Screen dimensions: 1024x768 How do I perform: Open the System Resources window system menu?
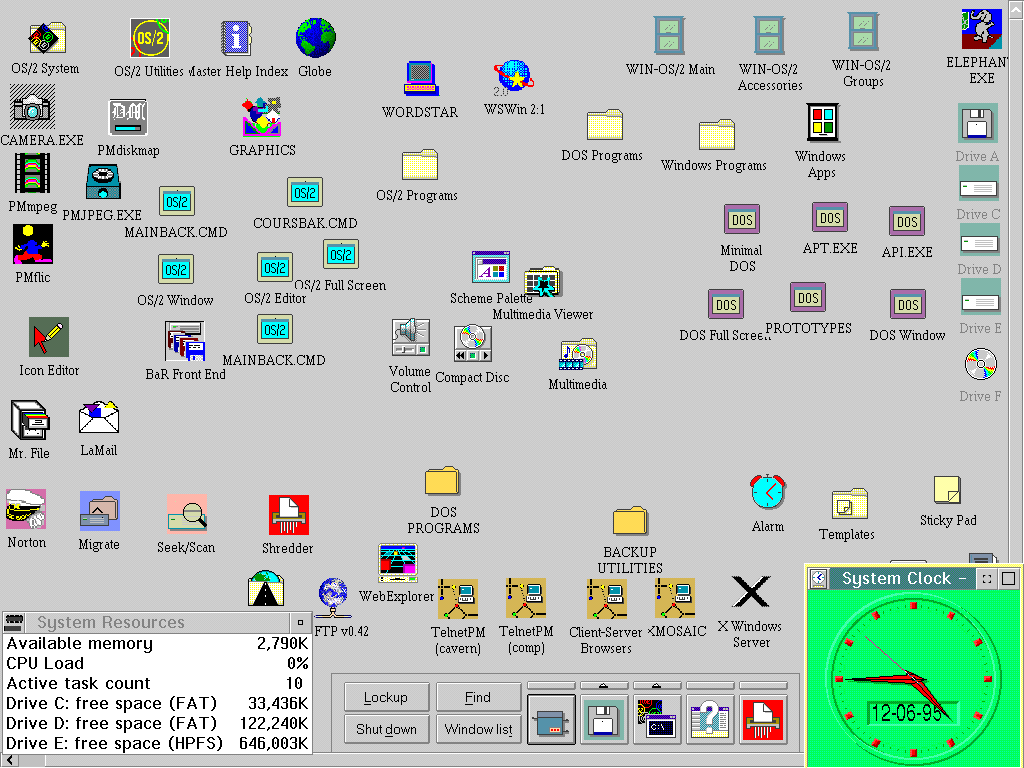(x=14, y=622)
